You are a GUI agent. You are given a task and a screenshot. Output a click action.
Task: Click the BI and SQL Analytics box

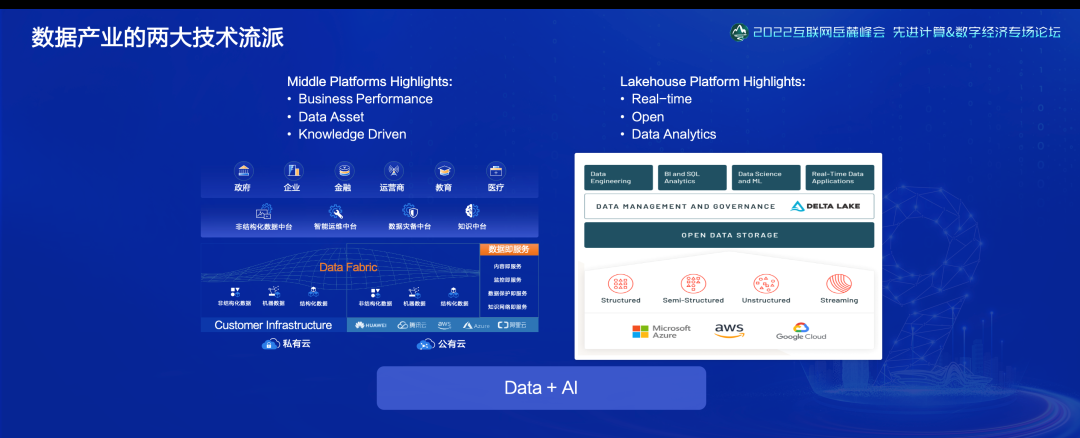click(x=692, y=178)
